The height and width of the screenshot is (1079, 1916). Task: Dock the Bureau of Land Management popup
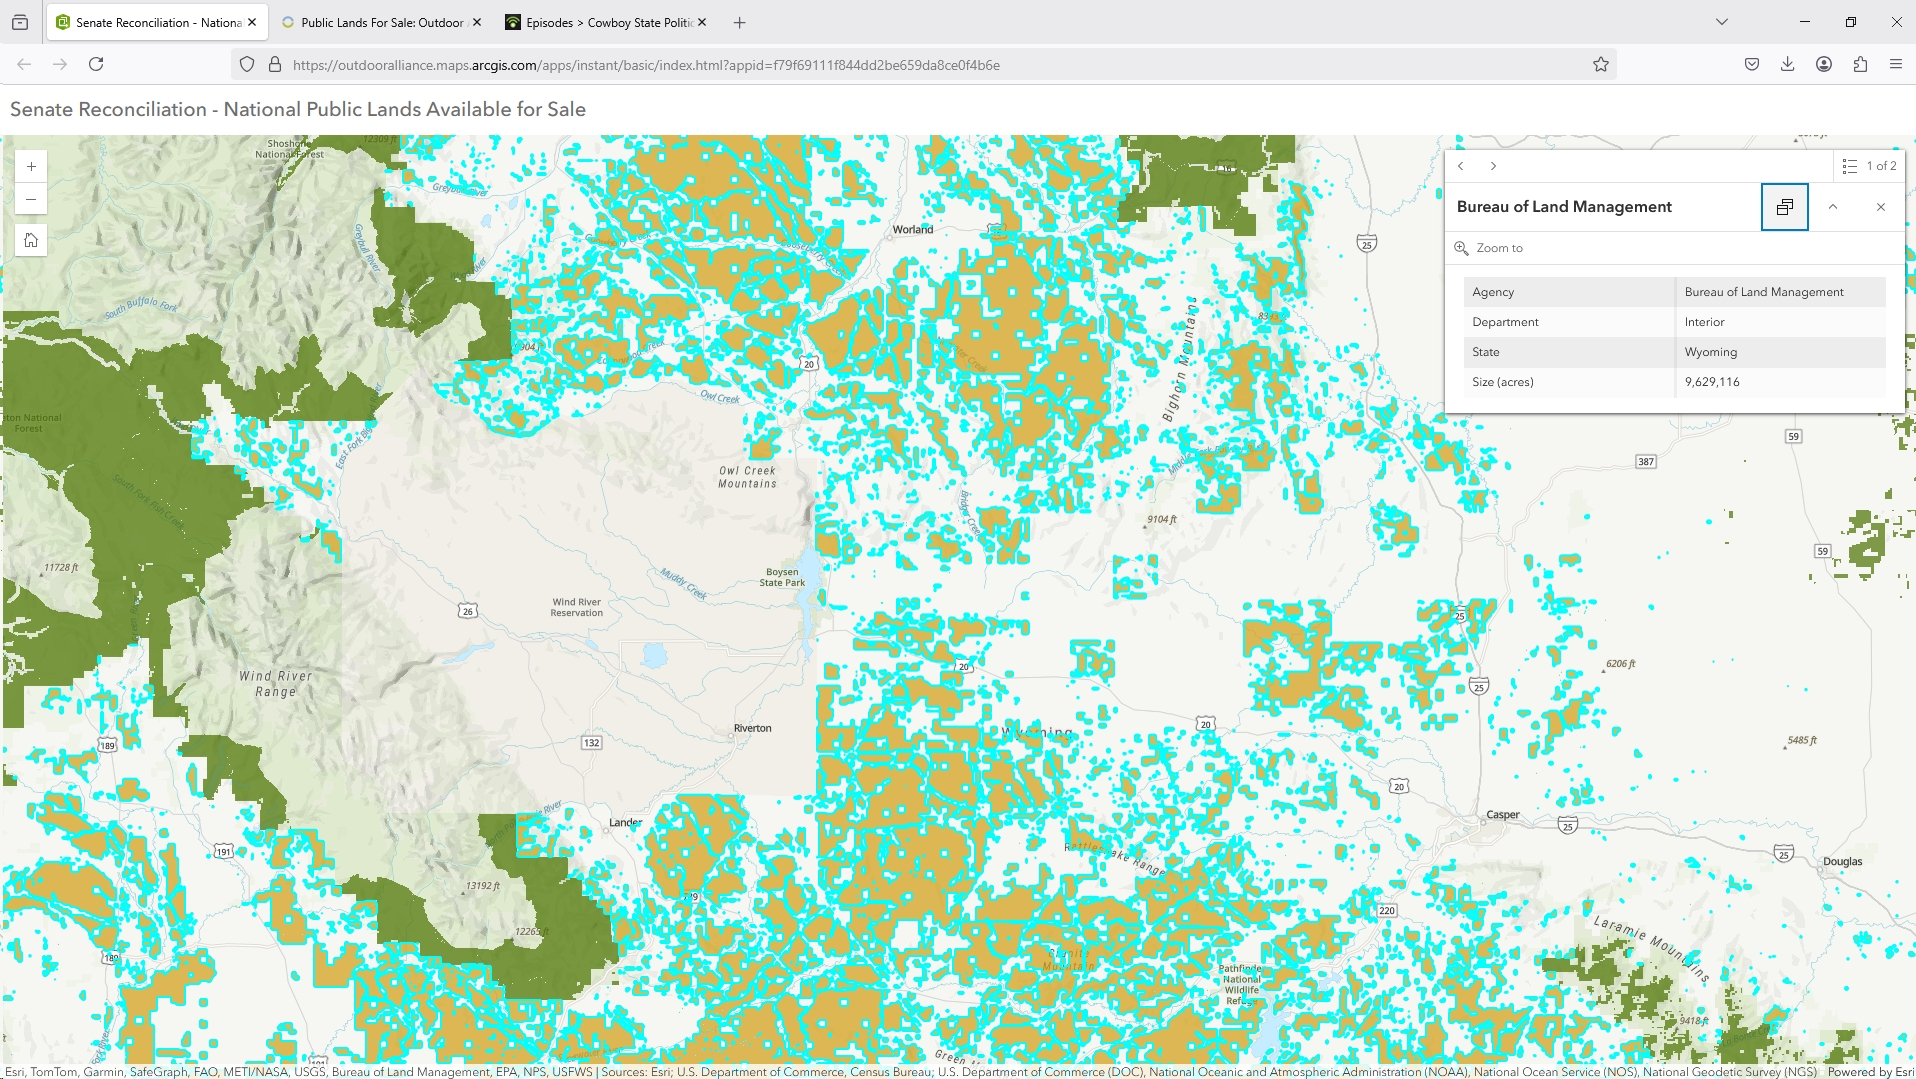pos(1784,207)
